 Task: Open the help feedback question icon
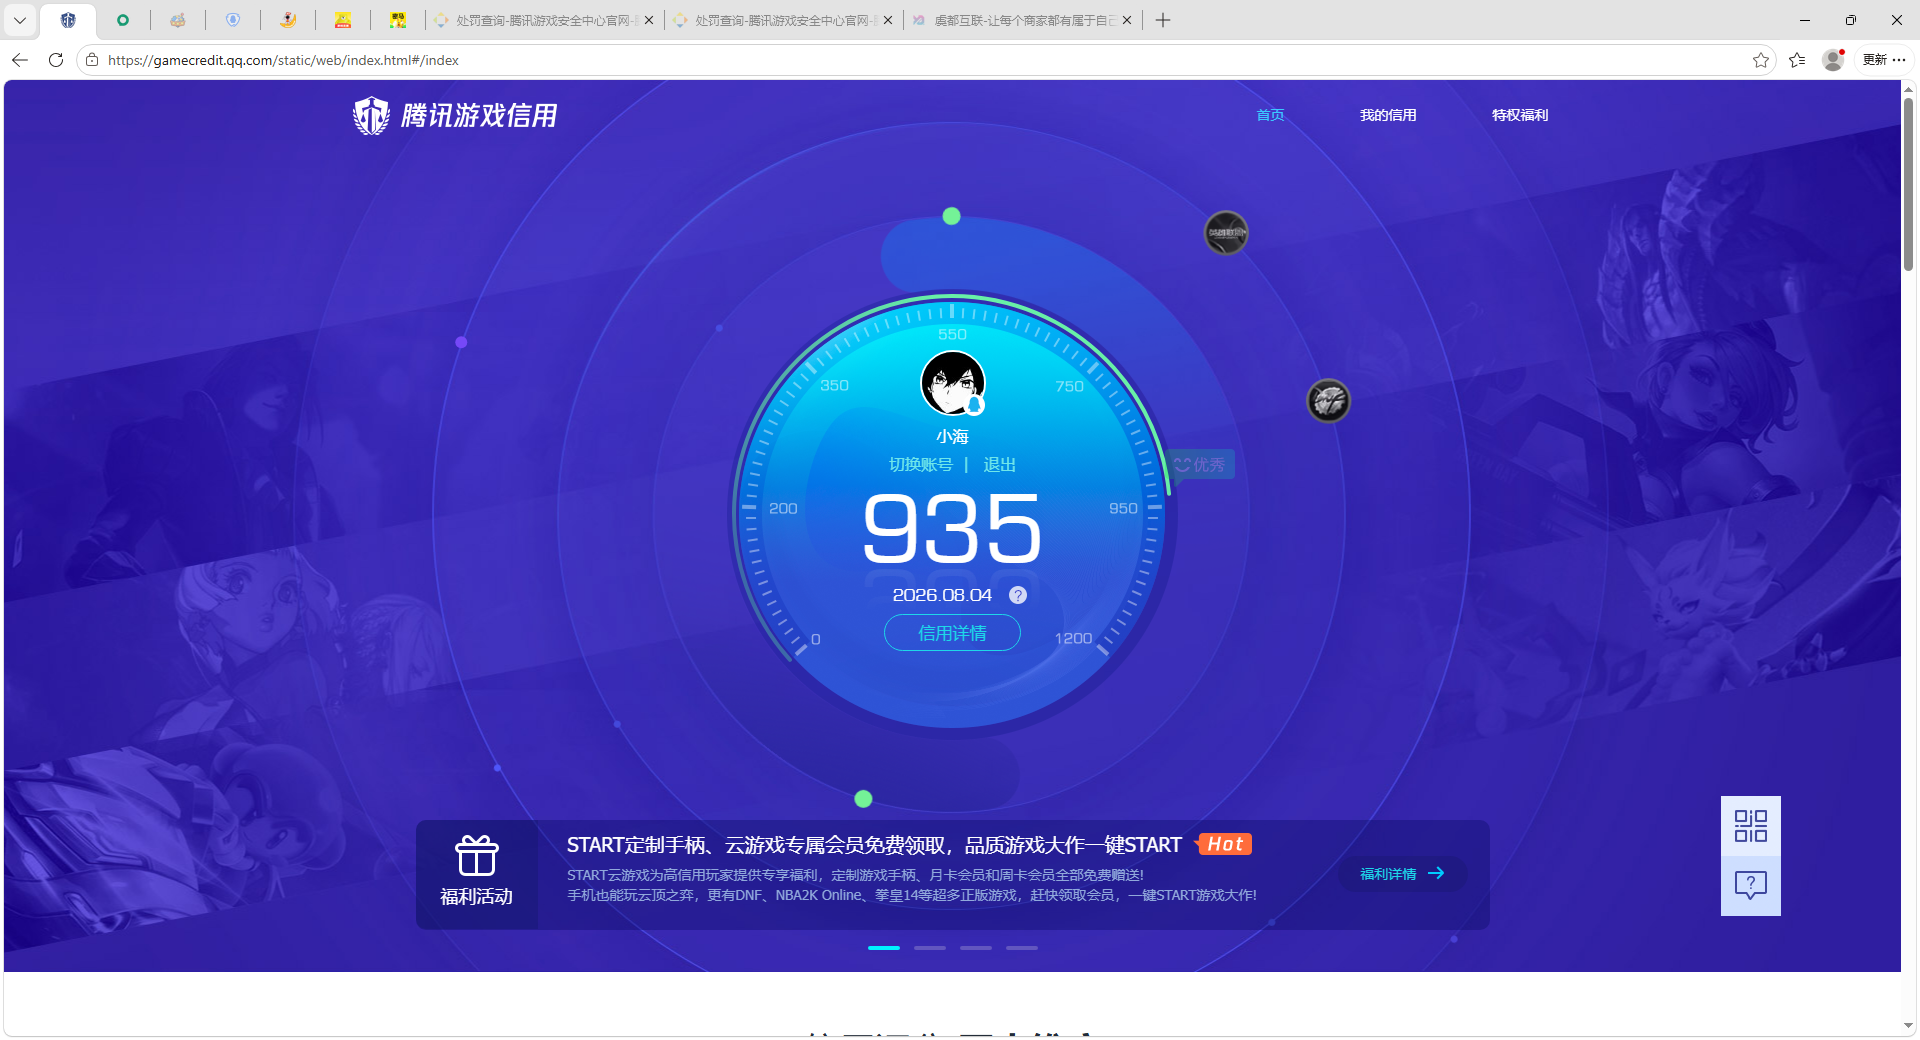tap(1751, 886)
